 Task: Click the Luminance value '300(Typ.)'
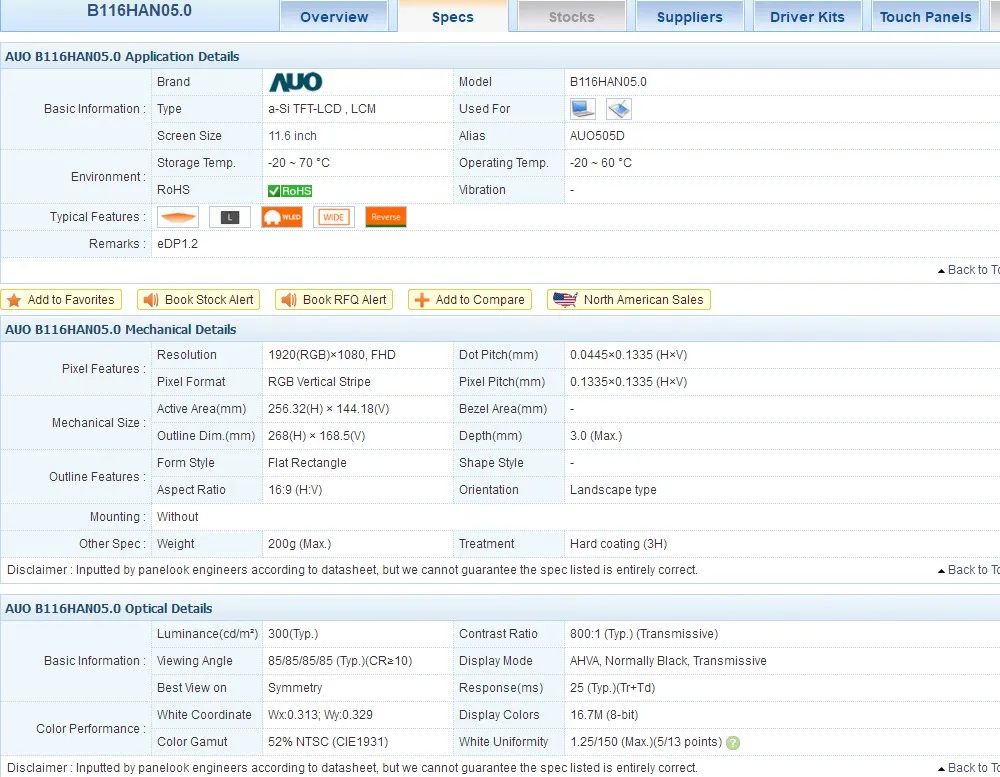coord(293,633)
